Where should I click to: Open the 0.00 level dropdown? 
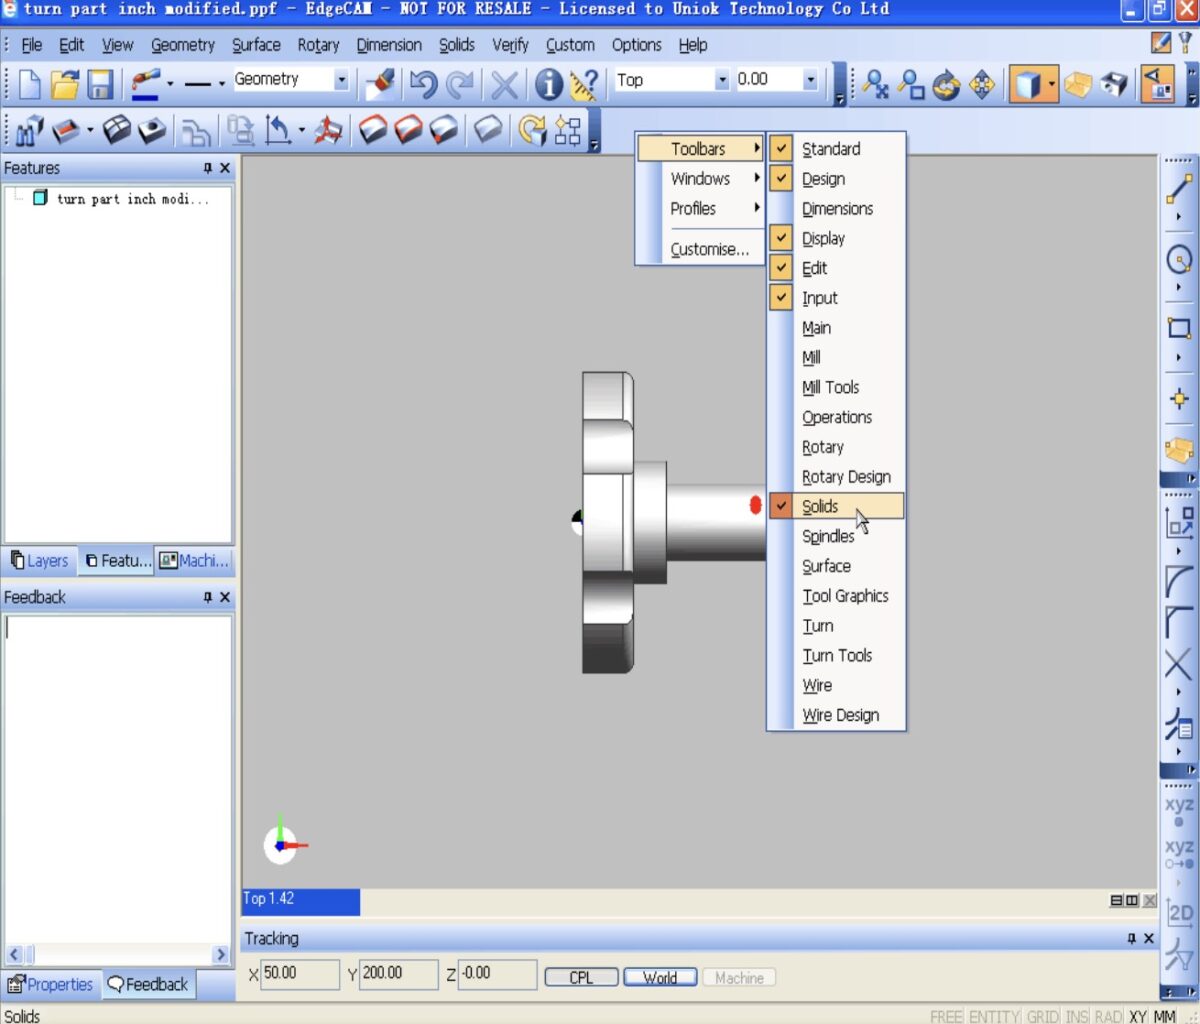(810, 80)
